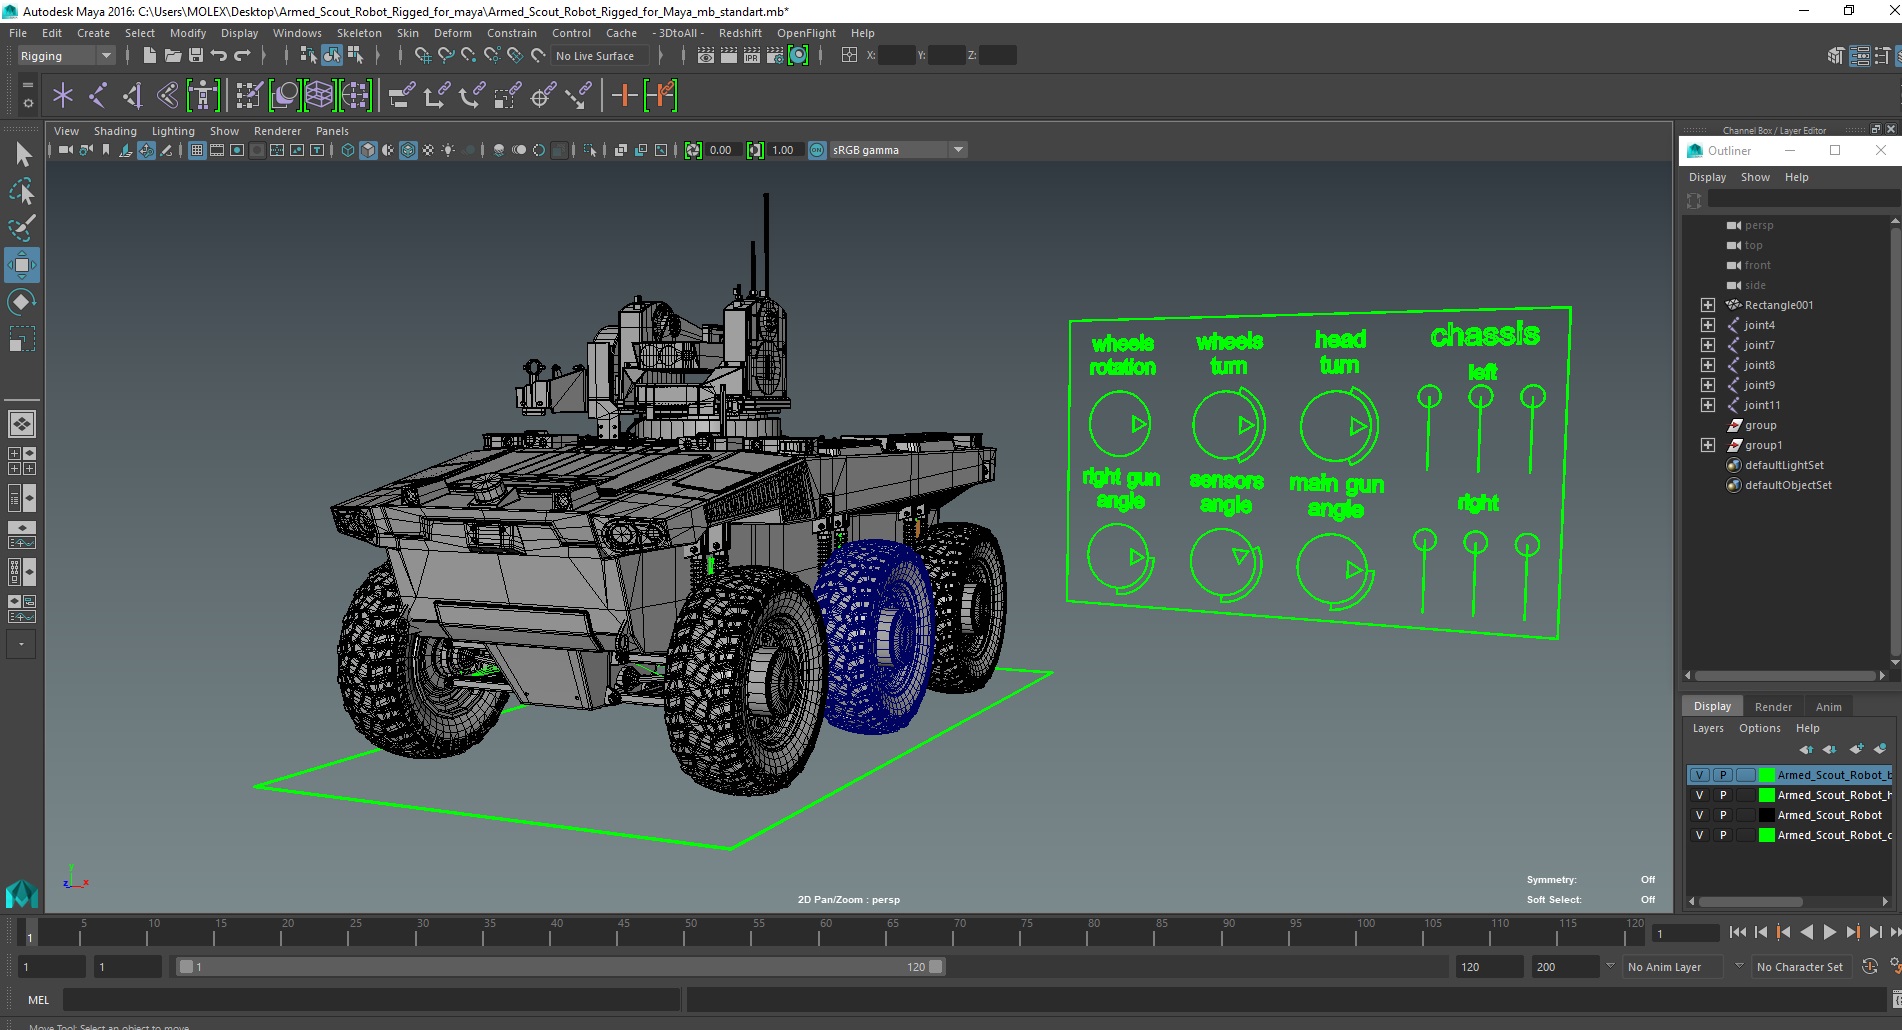Open the Rigging menu set dropdown
1902x1030 pixels.
pos(66,56)
